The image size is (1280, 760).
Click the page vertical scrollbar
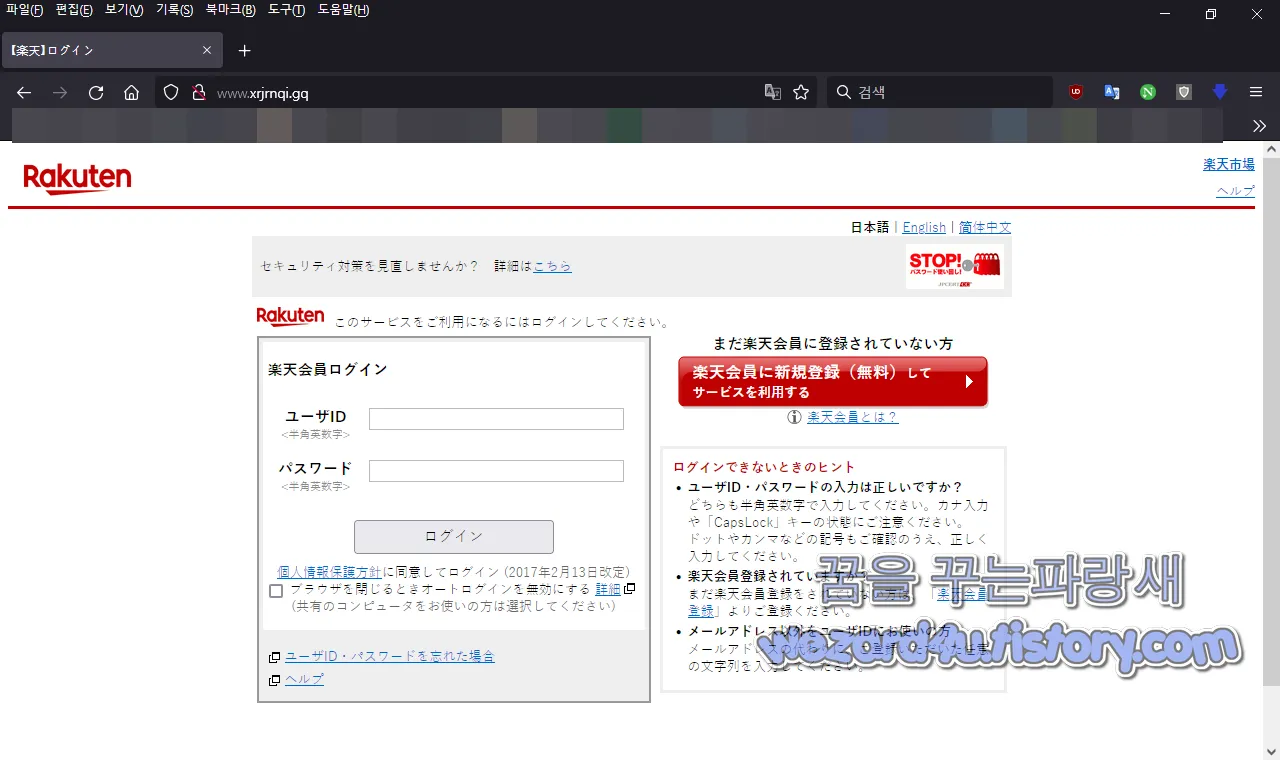click(1271, 421)
